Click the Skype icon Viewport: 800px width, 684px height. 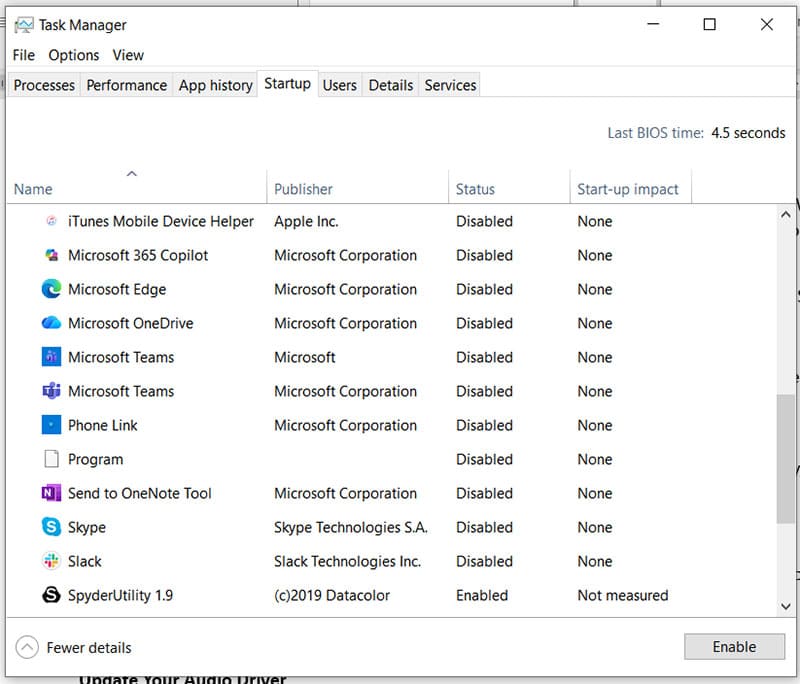[x=51, y=527]
